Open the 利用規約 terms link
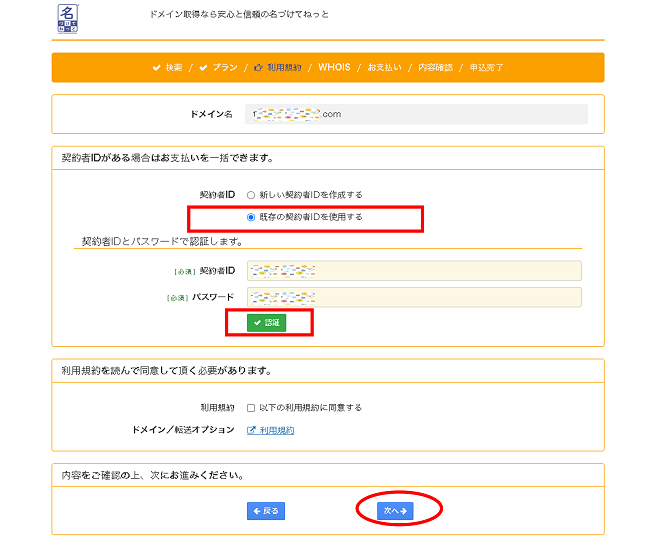Image resolution: width=650 pixels, height=544 pixels. (277, 430)
